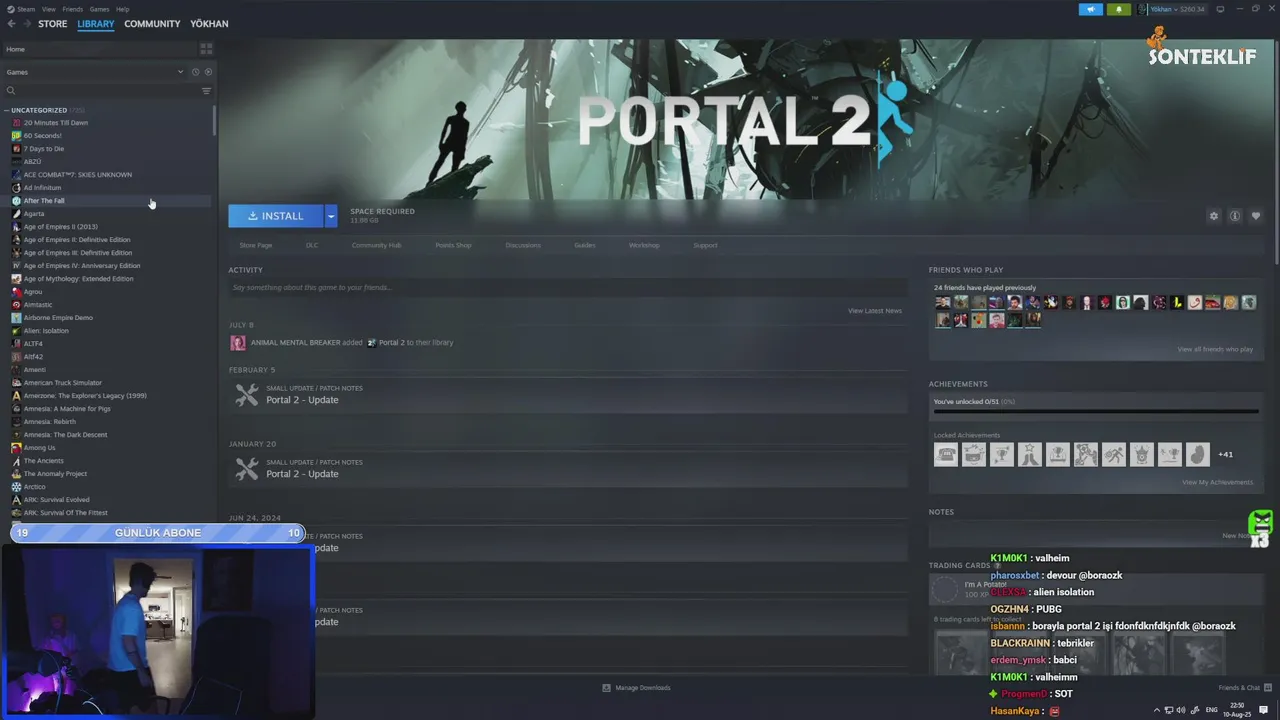Click the Windows volume tray icon
The height and width of the screenshot is (720, 1280).
(1181, 710)
